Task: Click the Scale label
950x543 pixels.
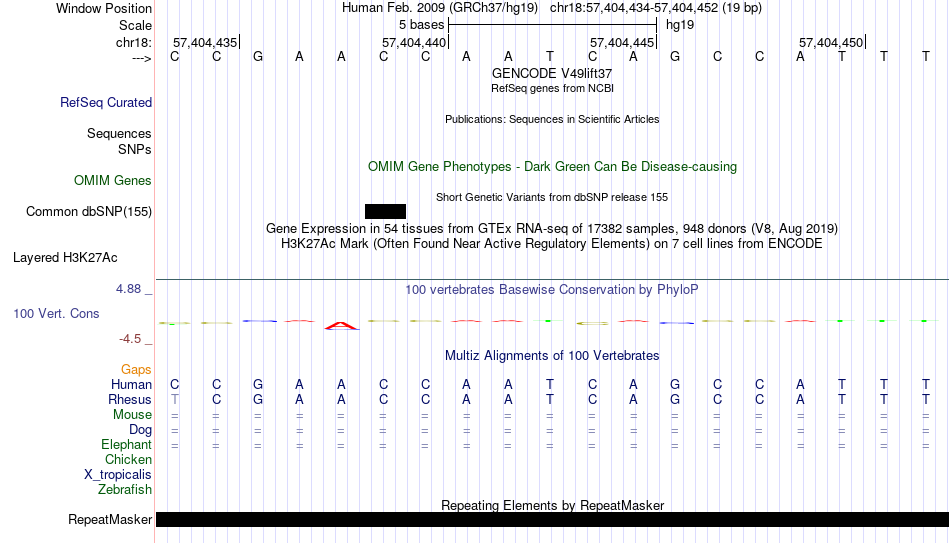Action: tap(135, 25)
